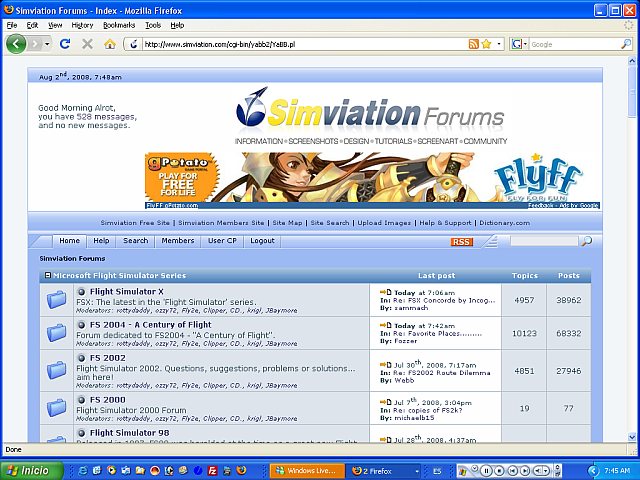Reload the page with the refresh icon
The height and width of the screenshot is (480, 640).
[65, 44]
